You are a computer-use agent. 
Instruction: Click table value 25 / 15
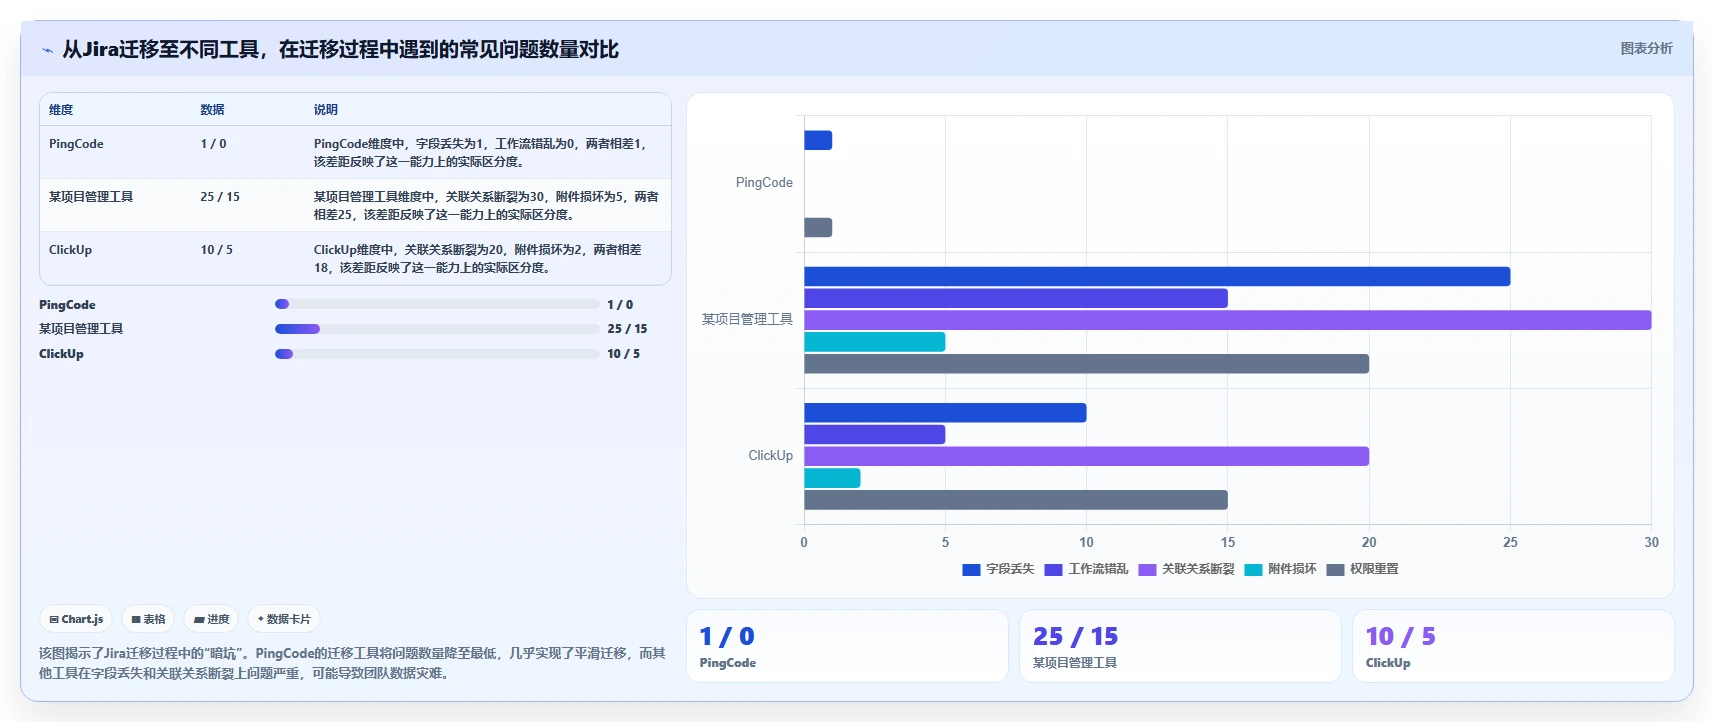click(220, 197)
